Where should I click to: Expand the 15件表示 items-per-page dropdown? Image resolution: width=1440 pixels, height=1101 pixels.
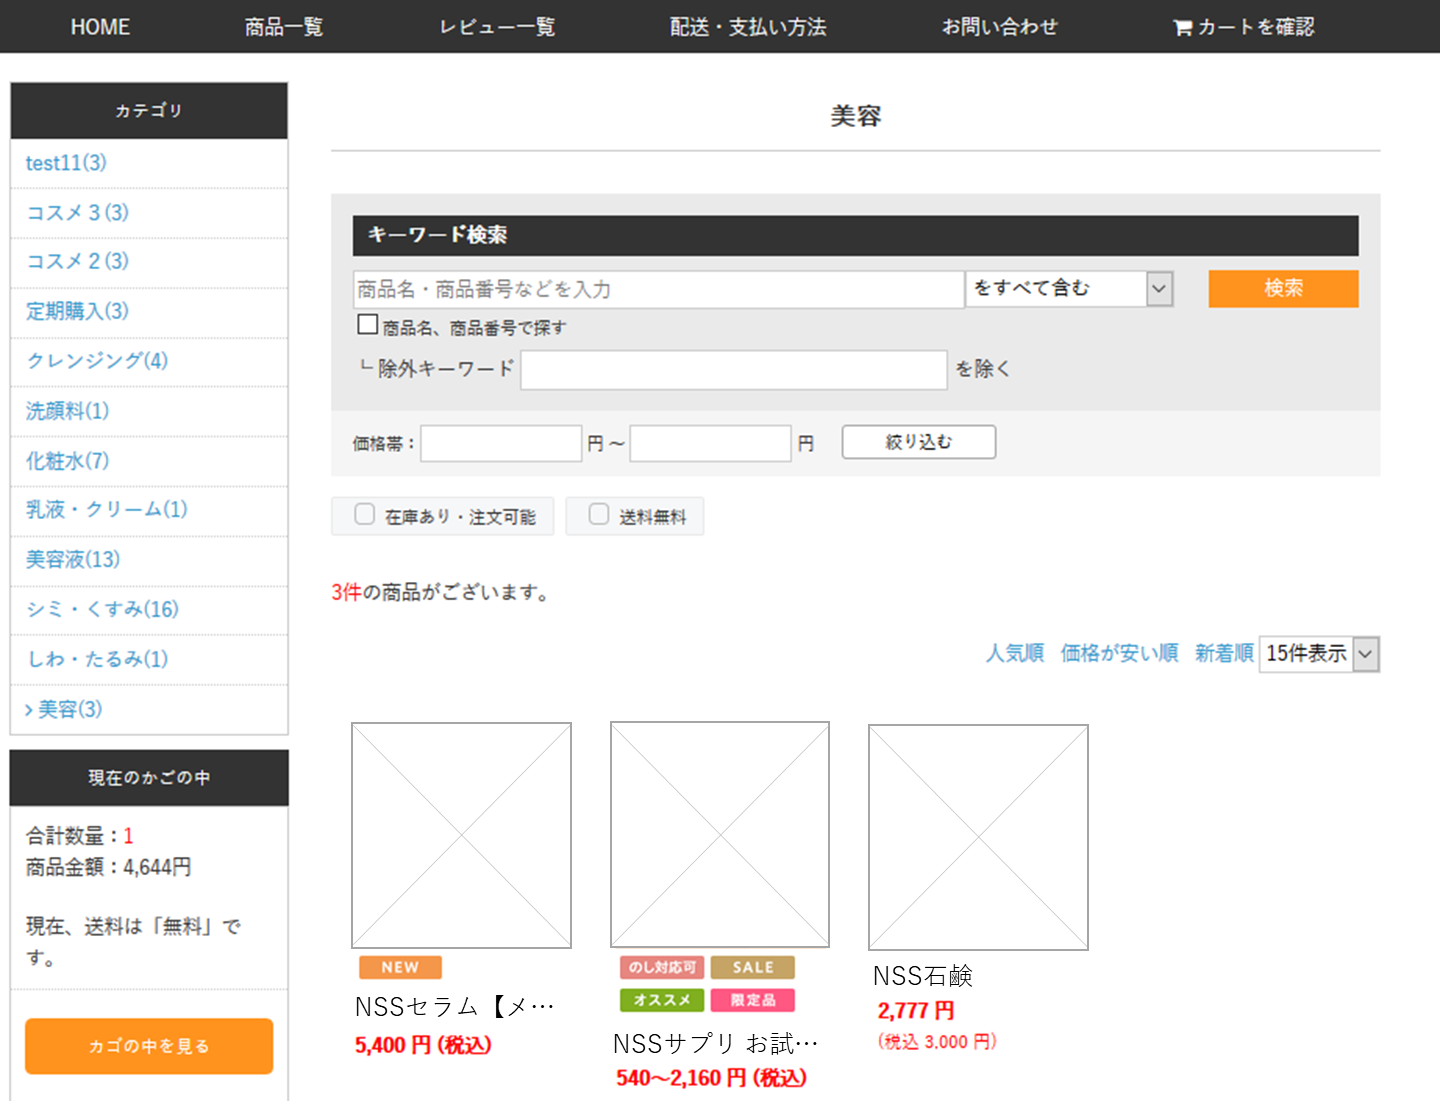pos(1318,654)
